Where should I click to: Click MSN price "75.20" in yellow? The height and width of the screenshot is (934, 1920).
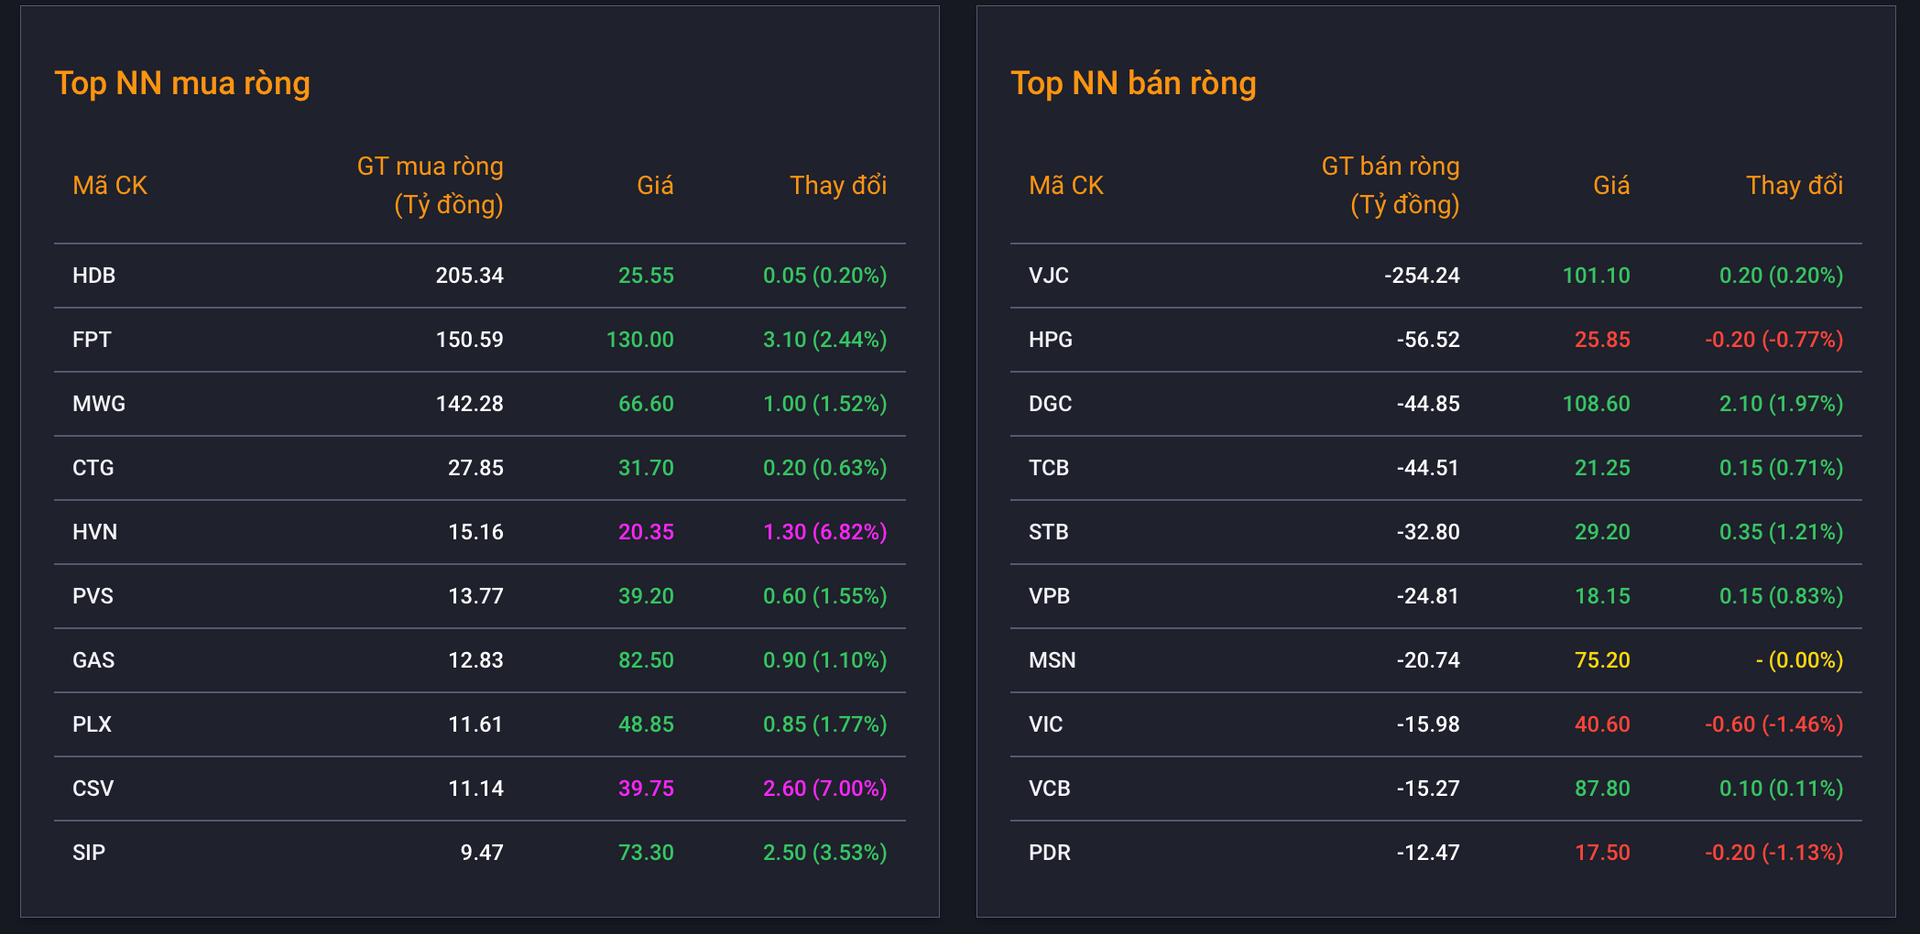[x=1602, y=659]
